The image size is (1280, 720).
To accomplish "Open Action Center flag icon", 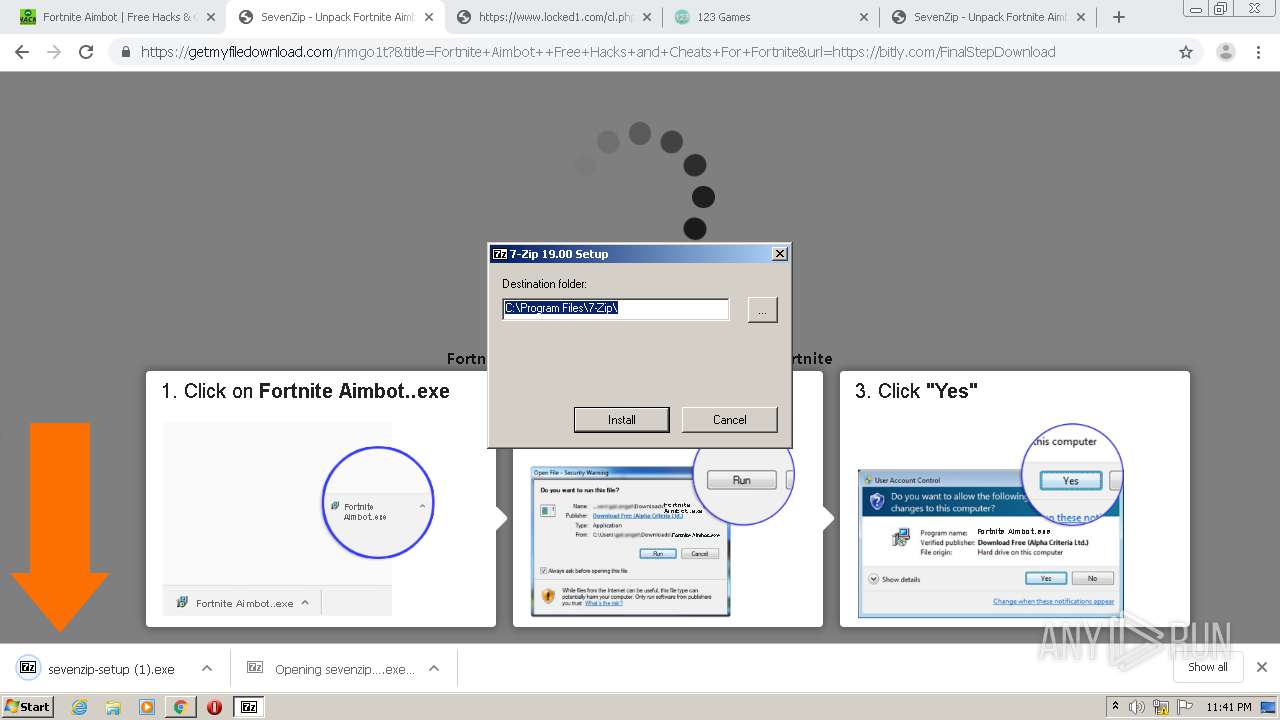I will coord(1184,707).
